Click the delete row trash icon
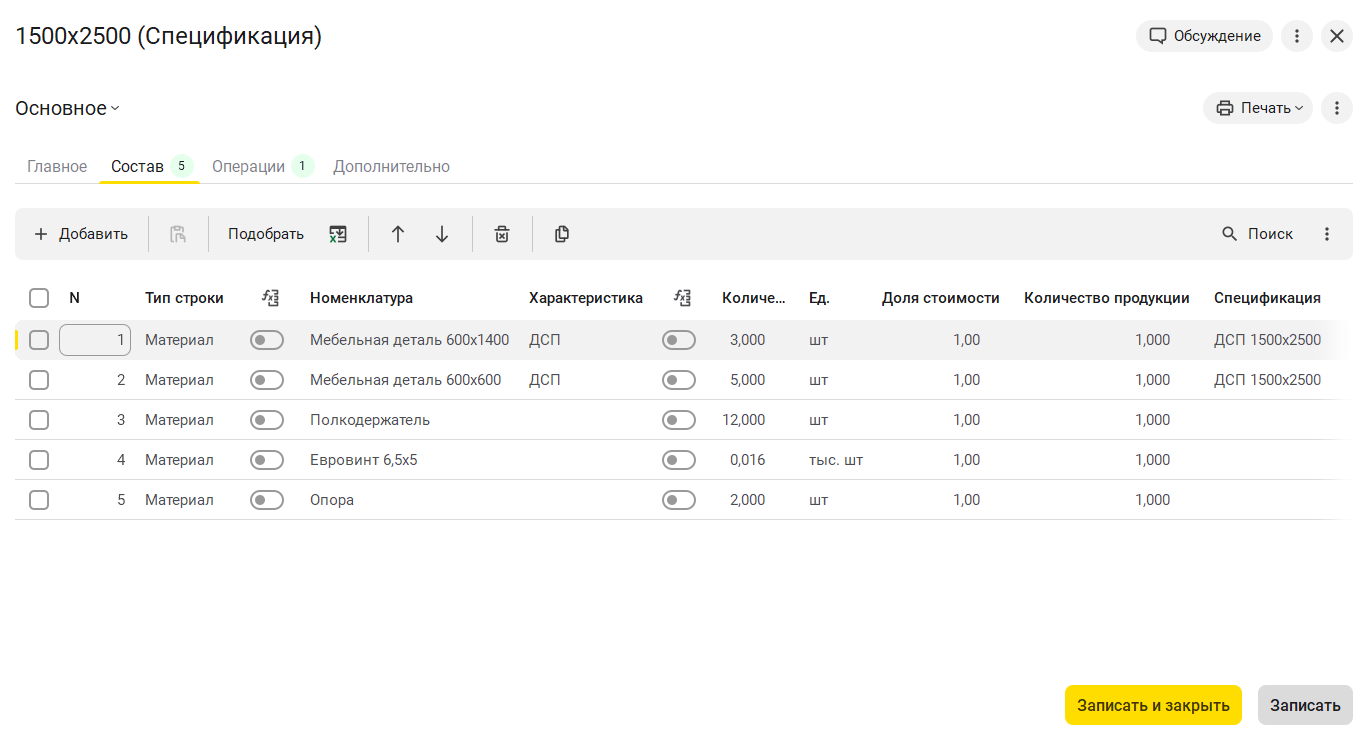The width and height of the screenshot is (1371, 737). pyautogui.click(x=502, y=234)
